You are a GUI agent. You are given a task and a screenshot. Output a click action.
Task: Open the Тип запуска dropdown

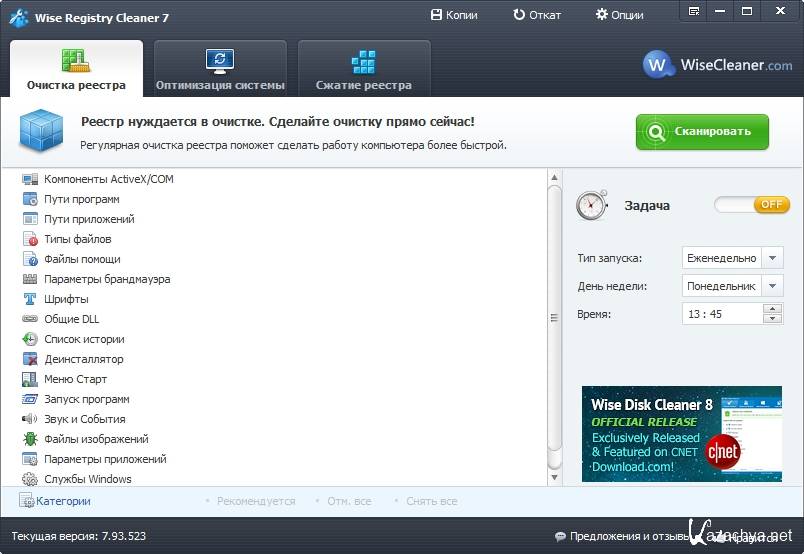coord(772,258)
